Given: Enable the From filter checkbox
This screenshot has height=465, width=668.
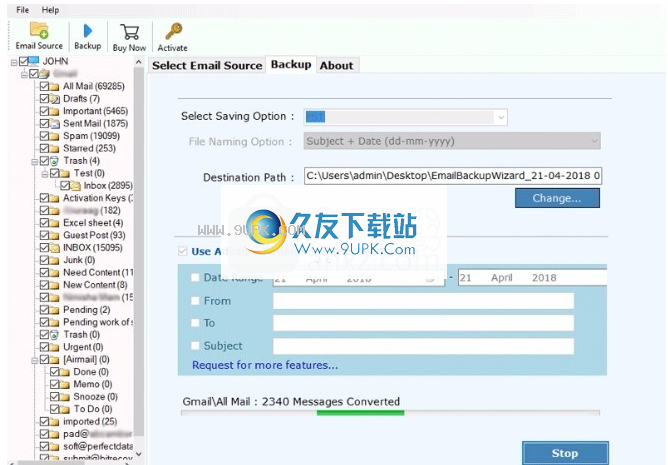Looking at the screenshot, I should (x=195, y=301).
